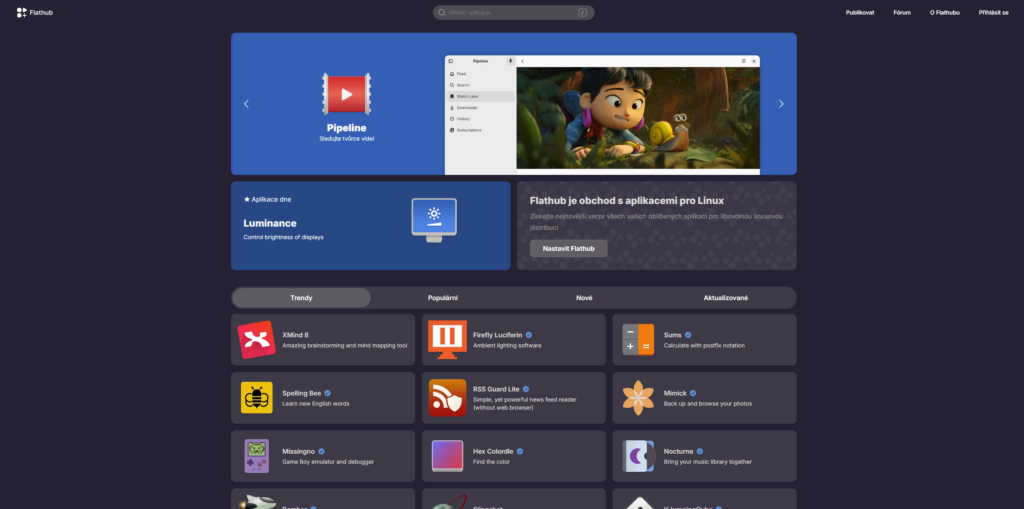Open the Nocturne music icon
The image size is (1024, 509).
tap(638, 456)
